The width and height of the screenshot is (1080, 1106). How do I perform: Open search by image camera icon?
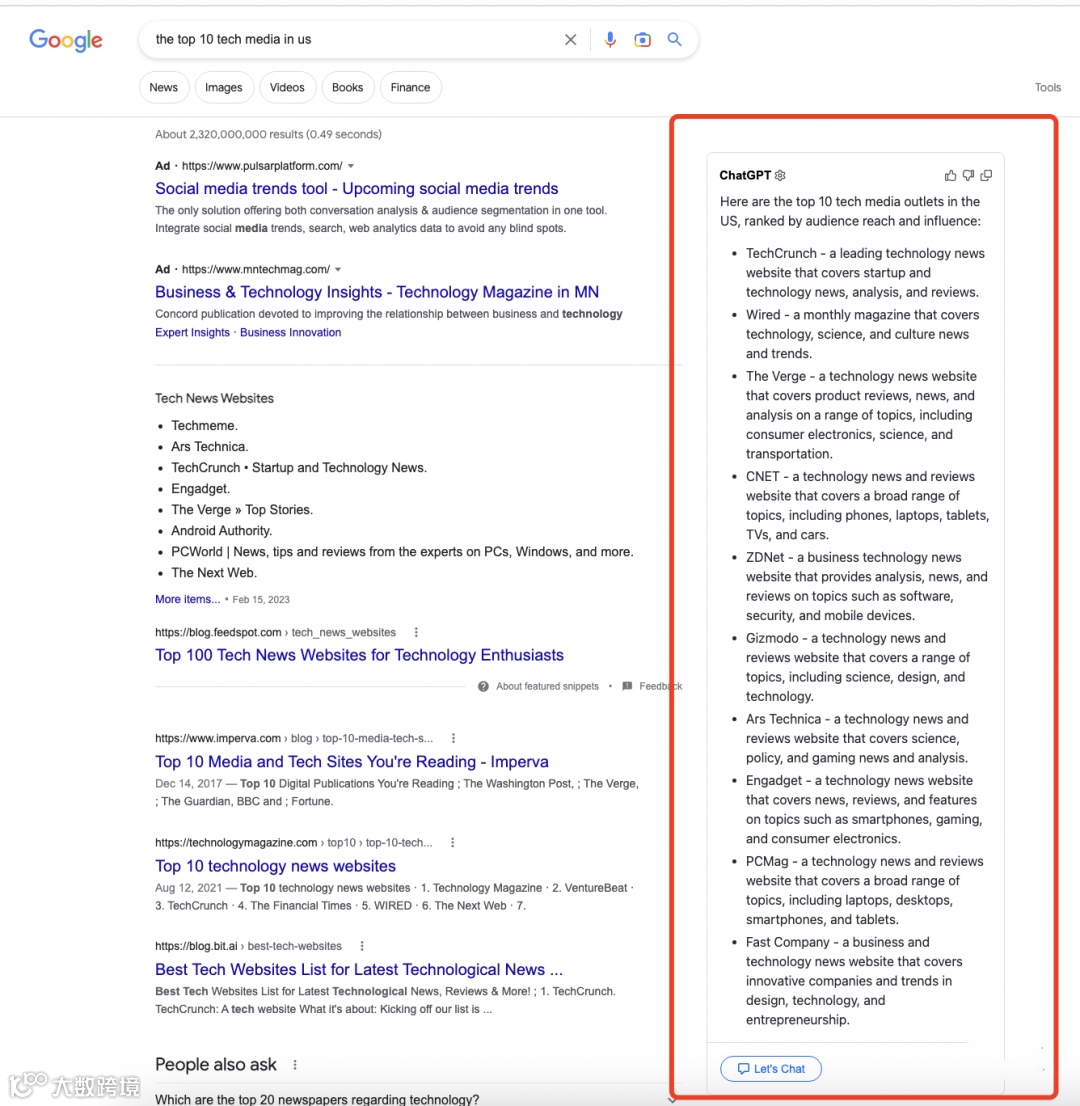[642, 40]
